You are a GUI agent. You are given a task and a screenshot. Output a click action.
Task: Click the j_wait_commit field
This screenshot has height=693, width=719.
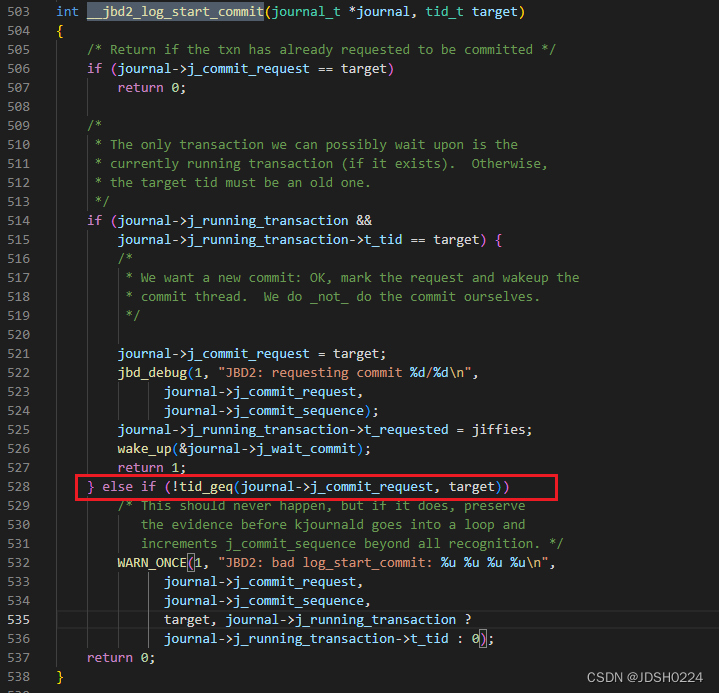[306, 449]
